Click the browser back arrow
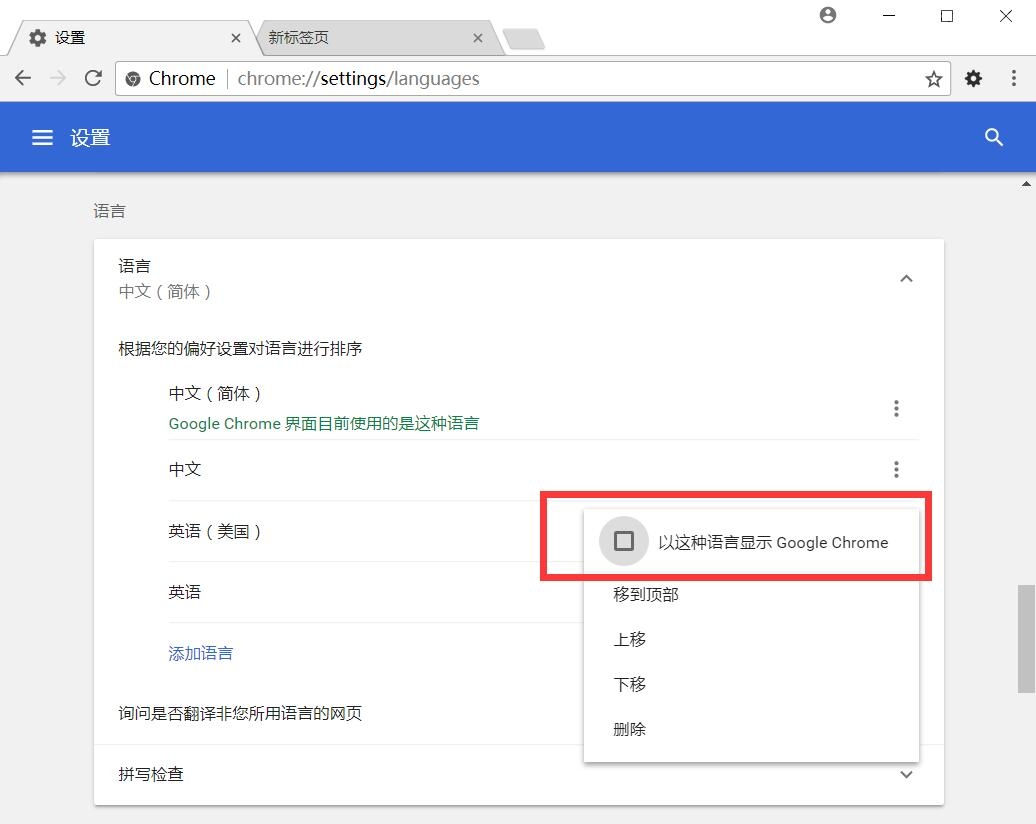The image size is (1036, 824). point(23,78)
